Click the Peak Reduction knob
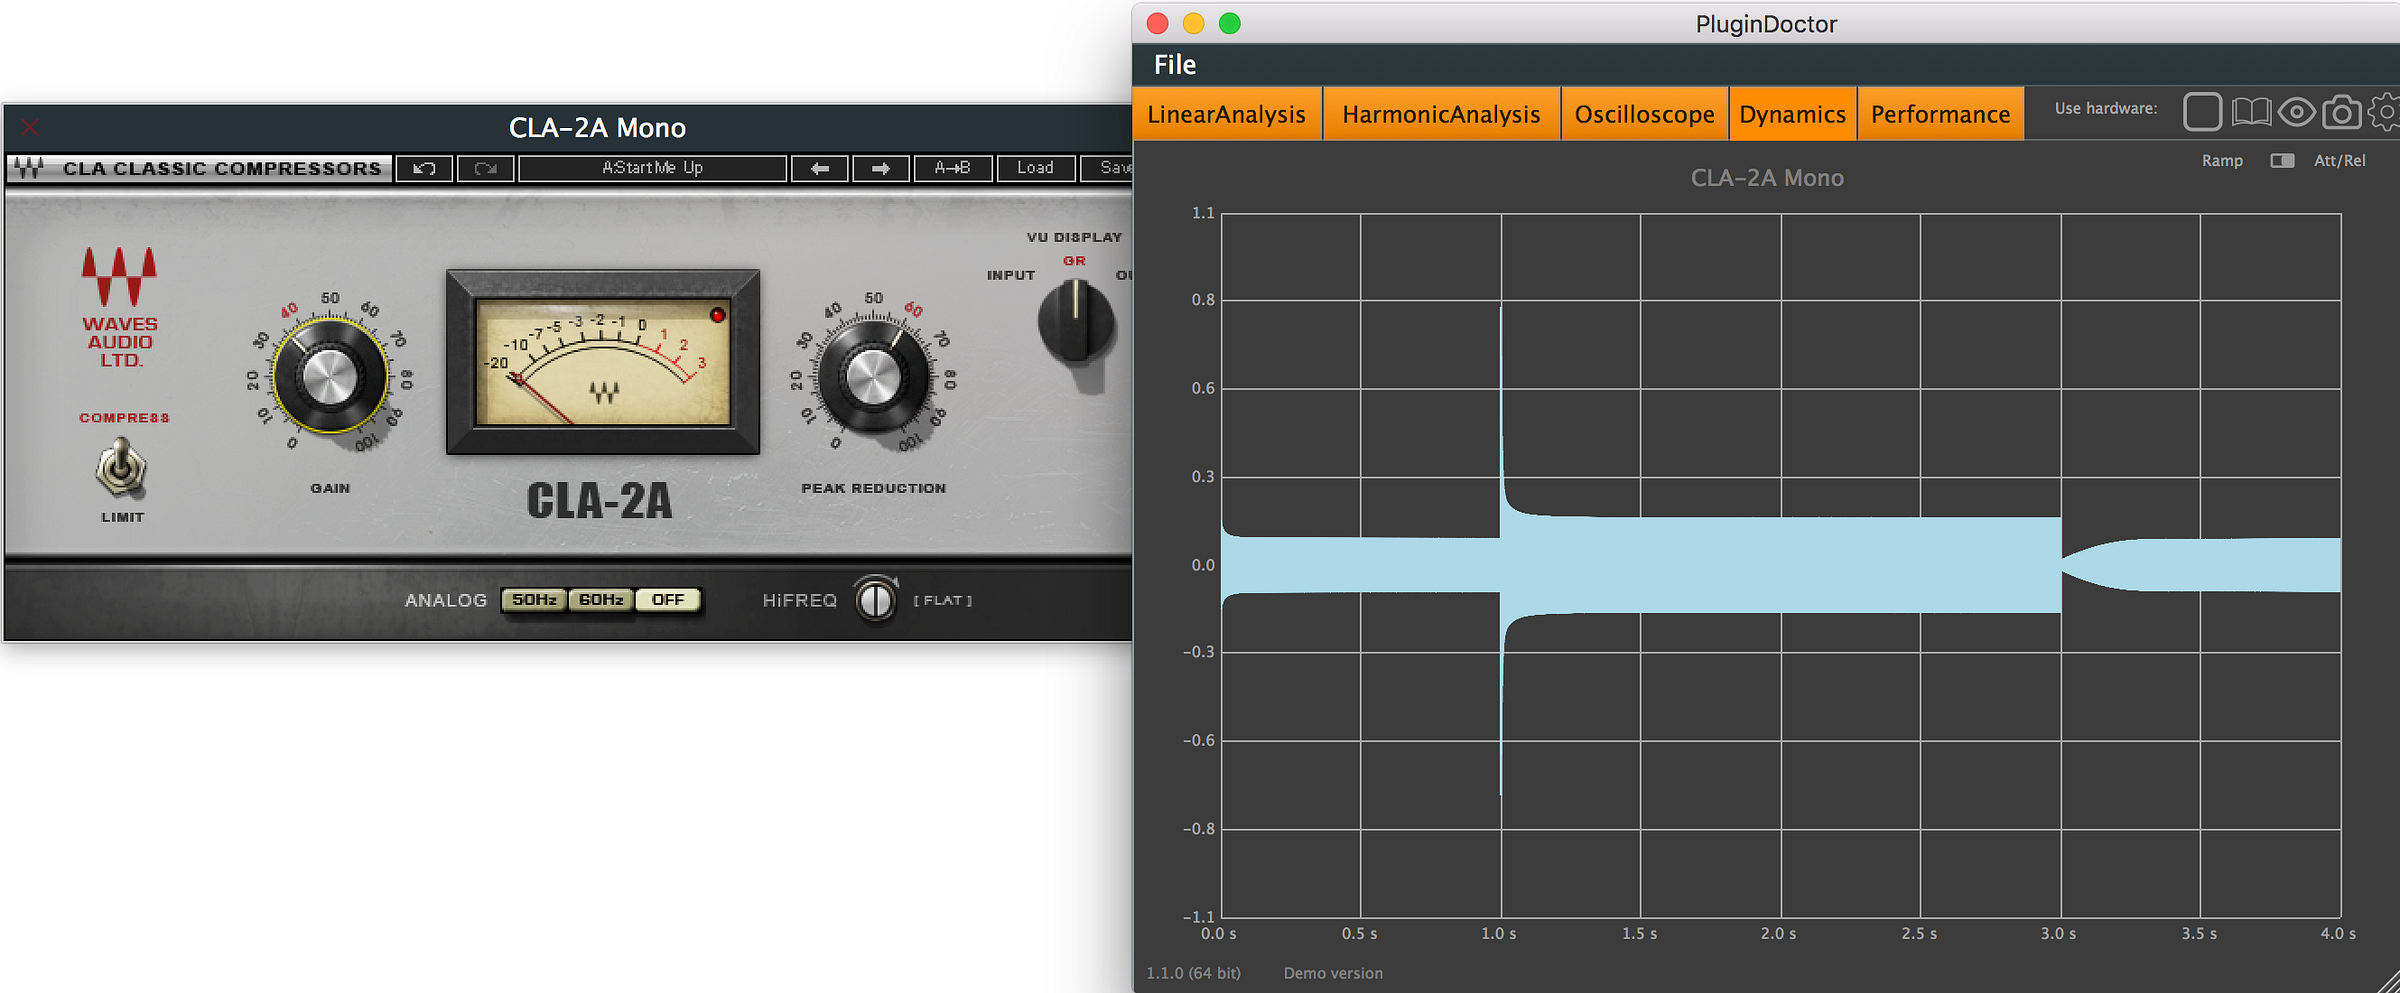Viewport: 2400px width, 993px height. tap(873, 378)
